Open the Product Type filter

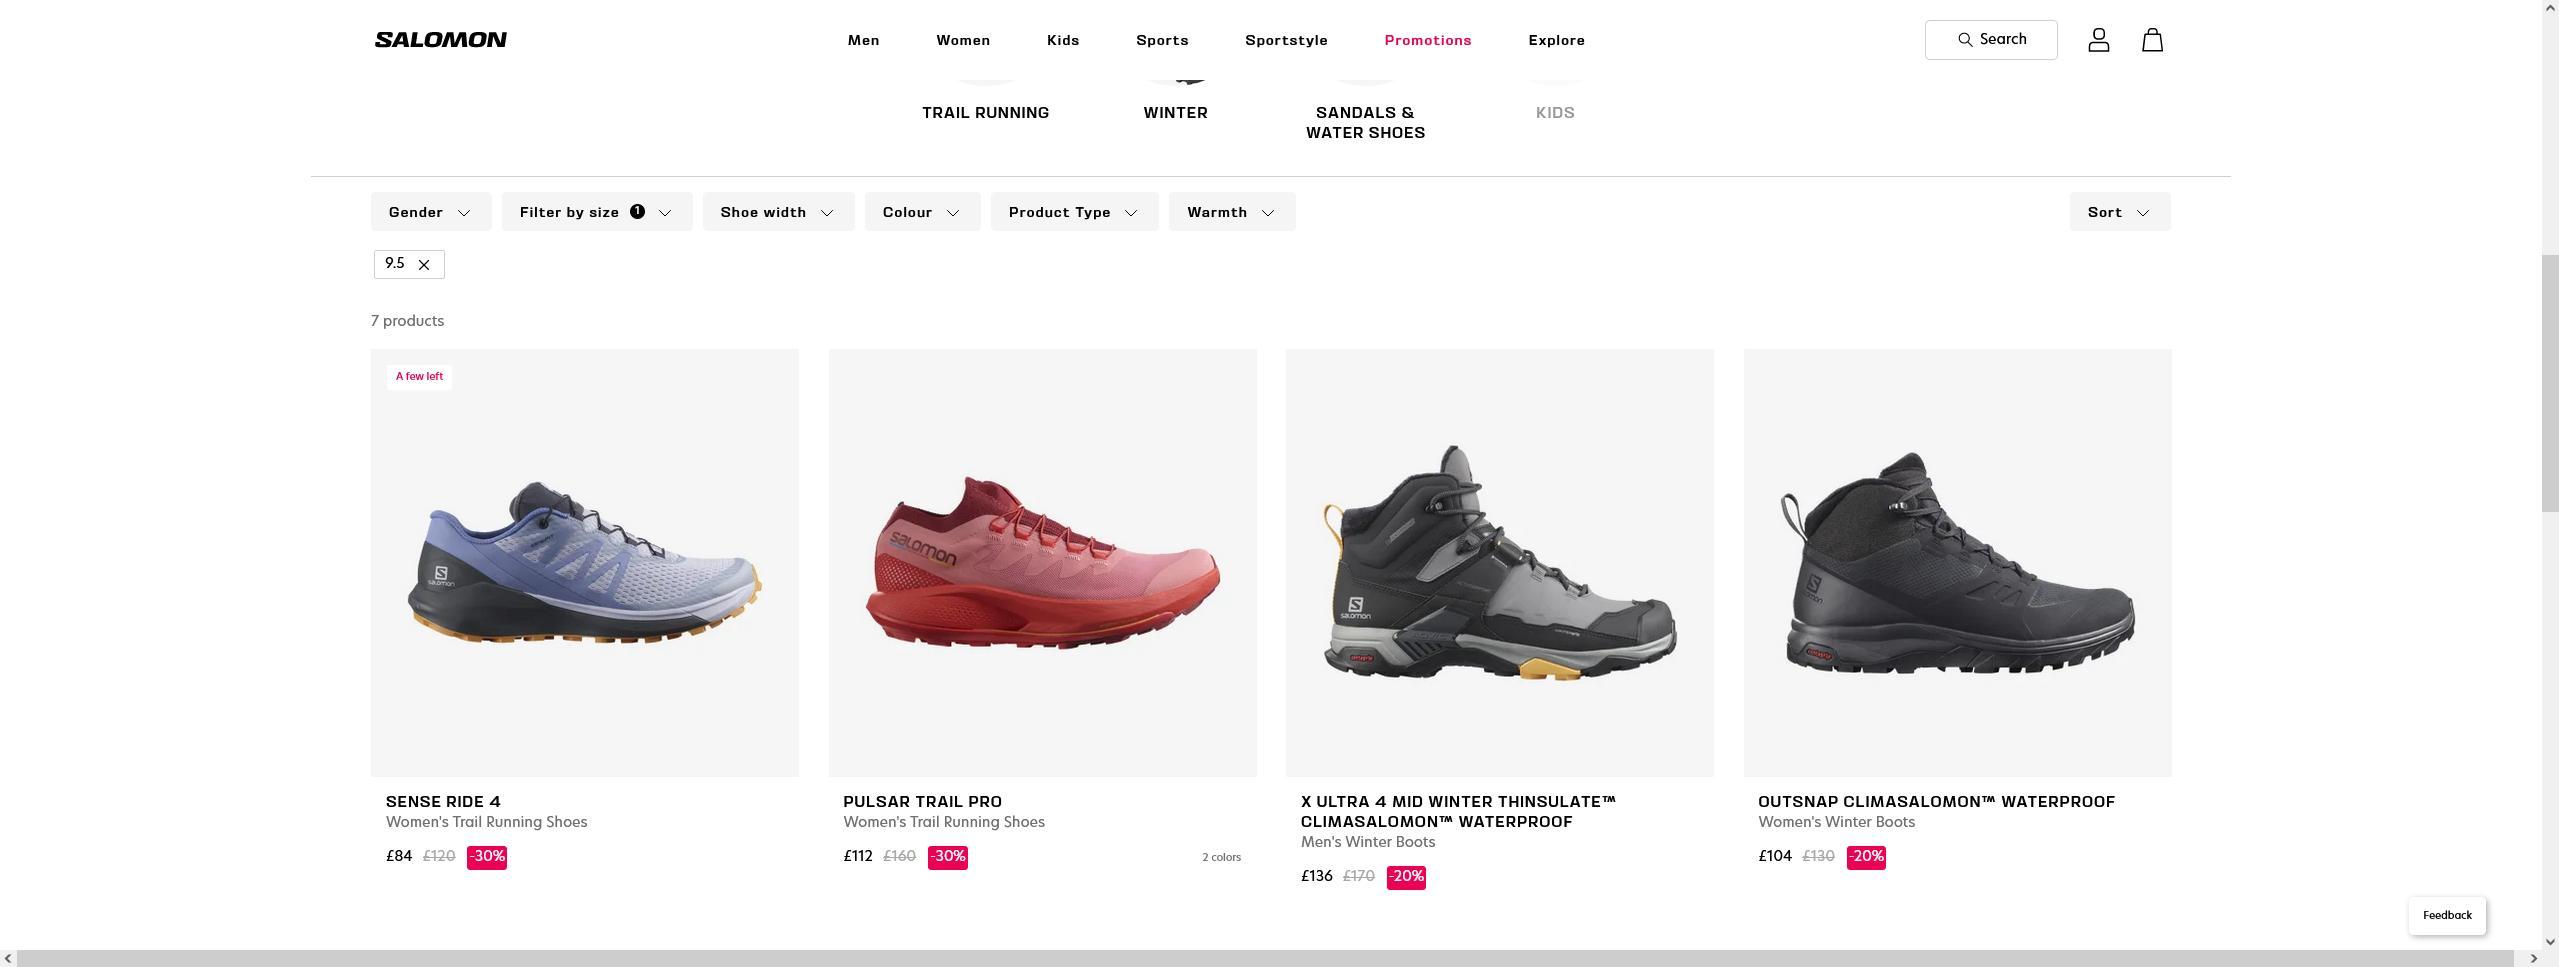(1072, 211)
